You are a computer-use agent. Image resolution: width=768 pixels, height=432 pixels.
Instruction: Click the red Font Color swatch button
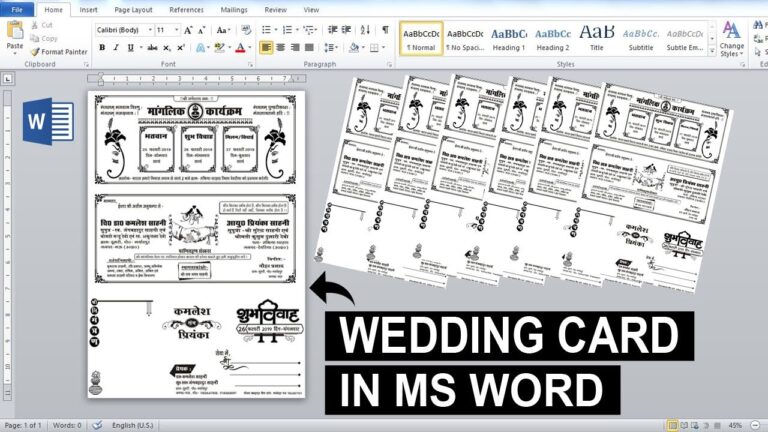240,48
